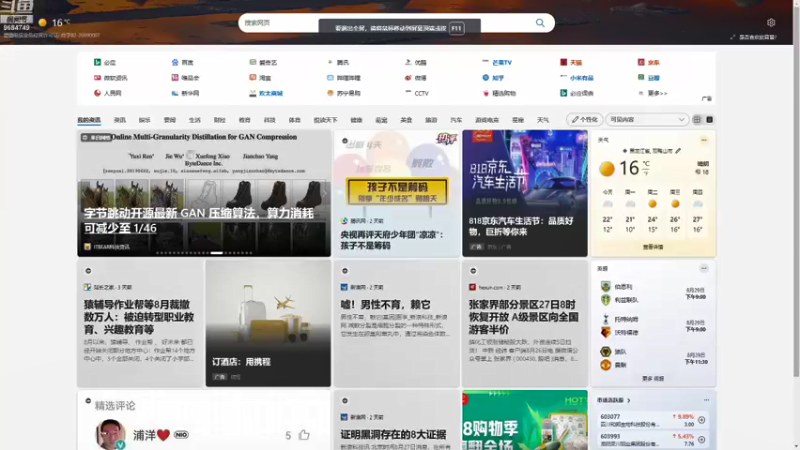Like the comment by 浦洋
The width and height of the screenshot is (800, 450).
click(304, 435)
